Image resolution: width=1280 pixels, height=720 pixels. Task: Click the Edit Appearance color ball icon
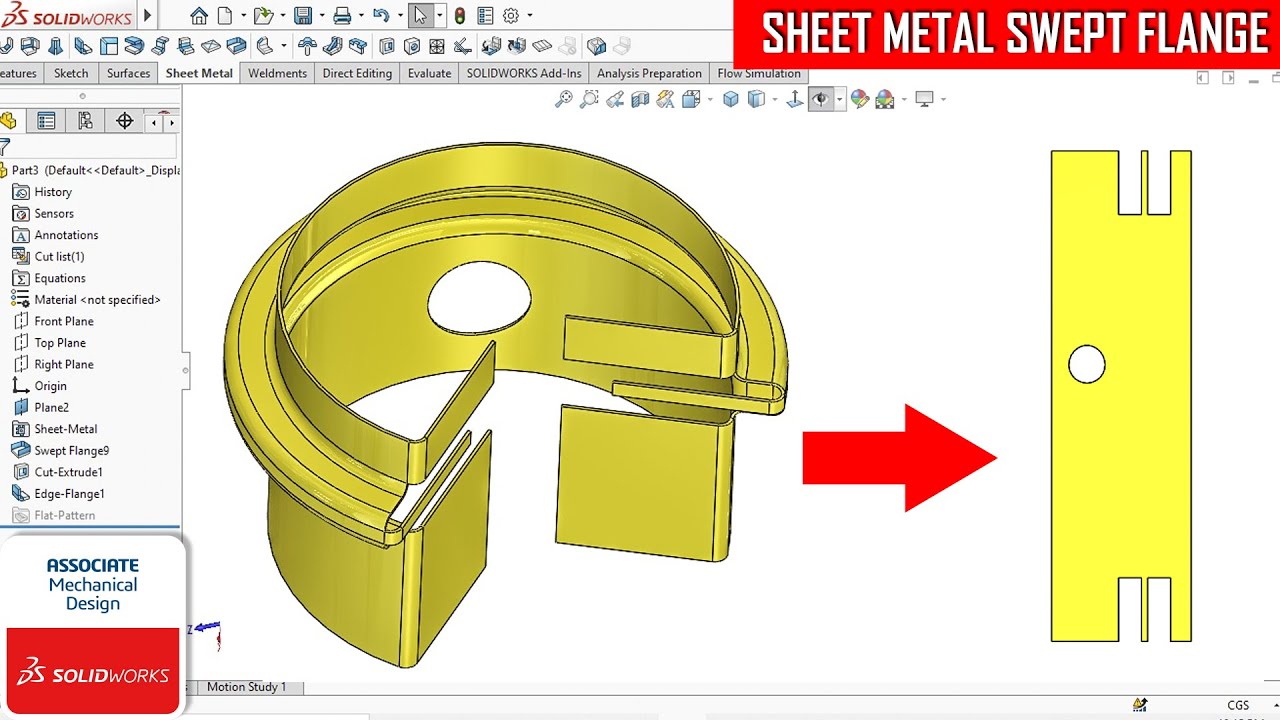859,99
